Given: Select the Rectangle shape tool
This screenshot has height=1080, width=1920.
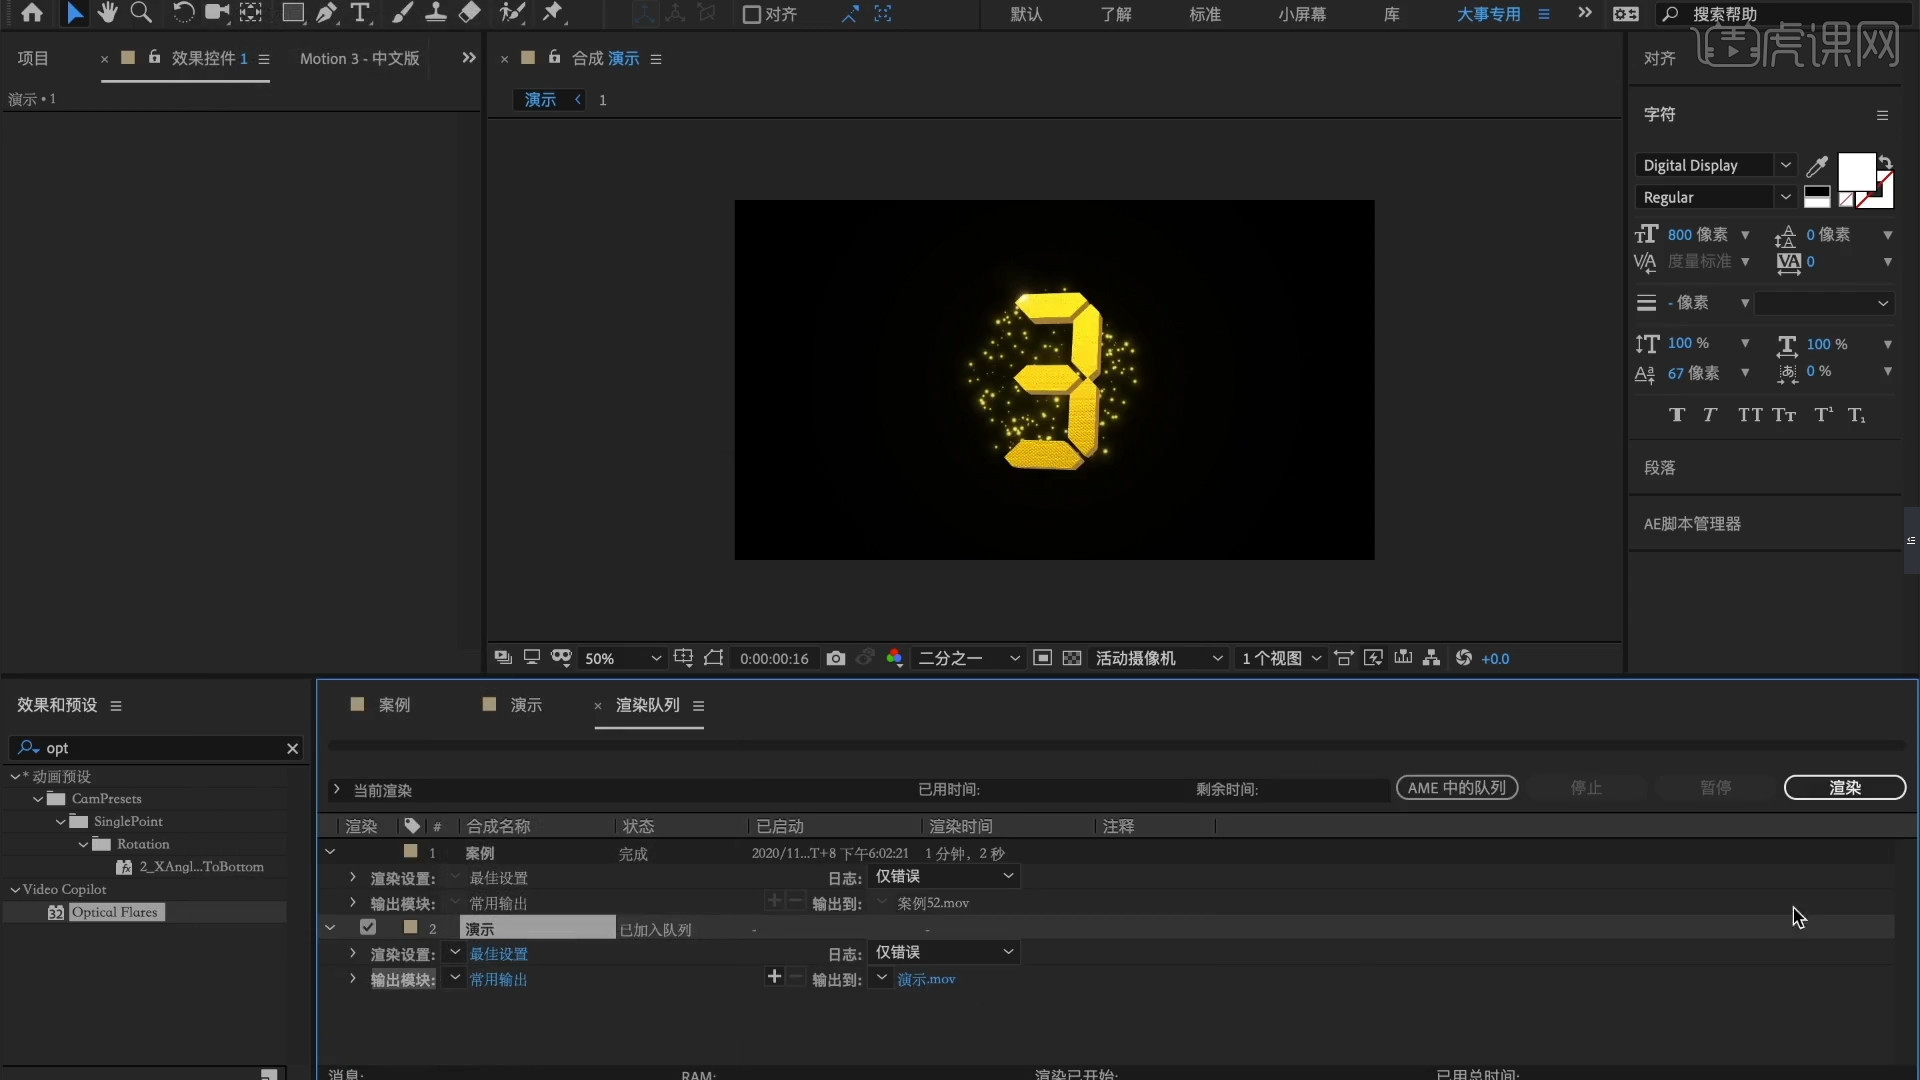Looking at the screenshot, I should 292,13.
